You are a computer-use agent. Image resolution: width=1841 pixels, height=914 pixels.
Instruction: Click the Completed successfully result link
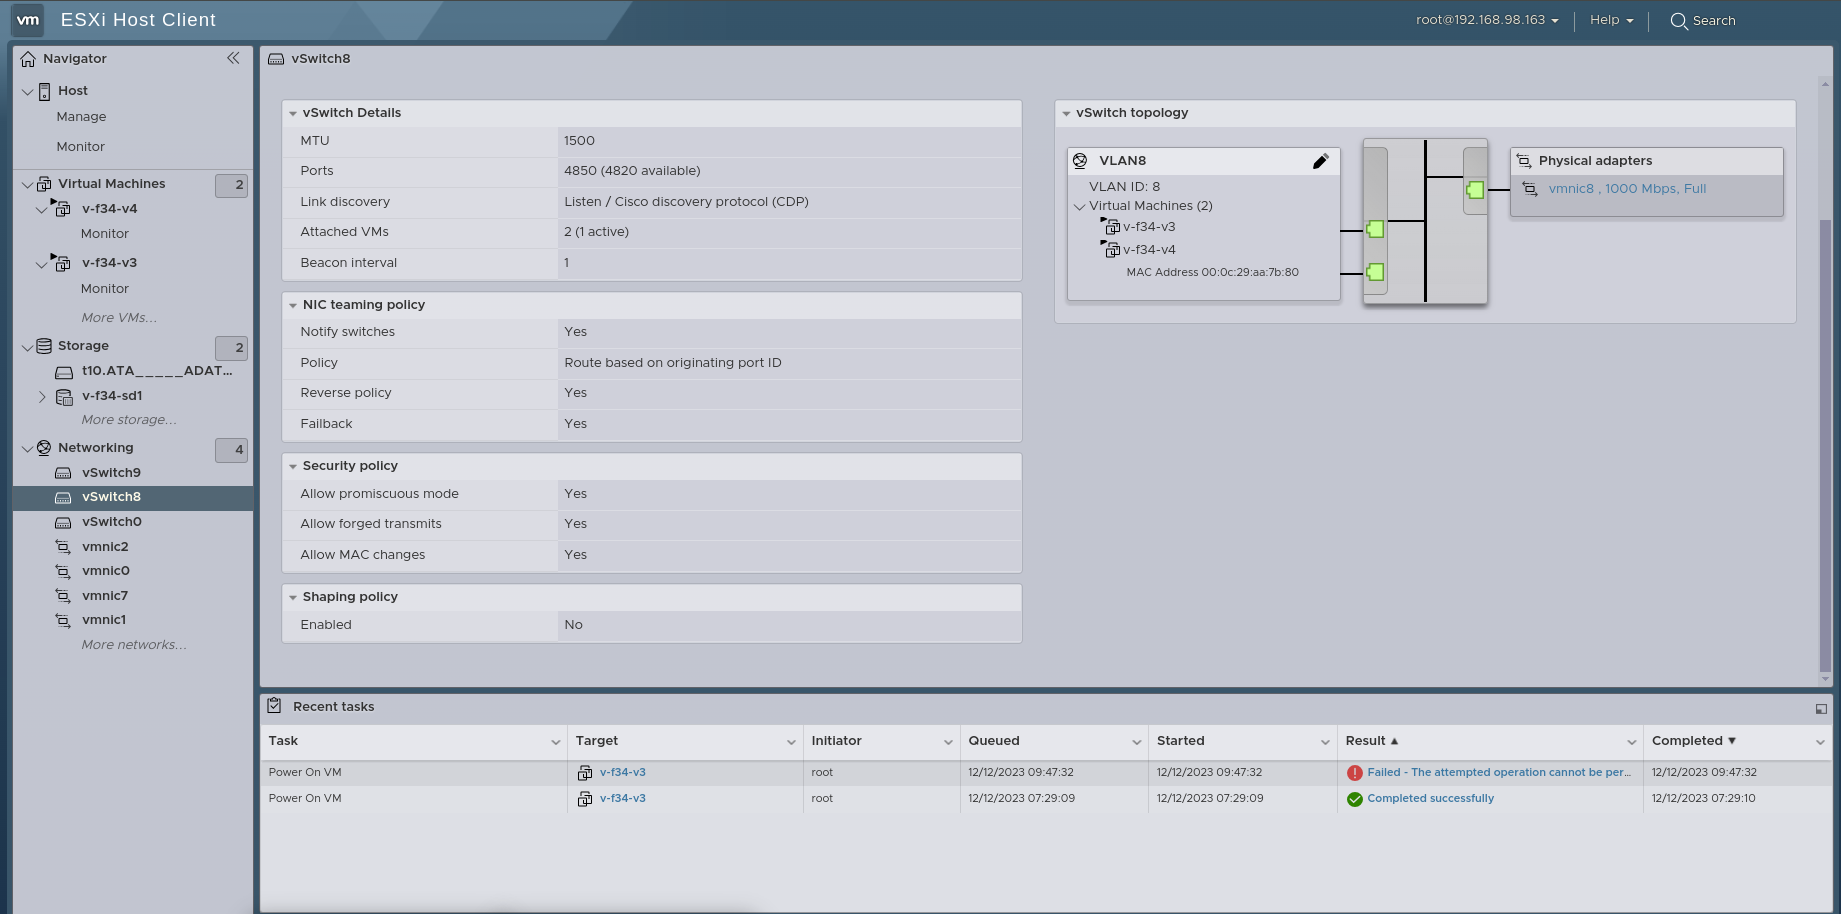click(1430, 799)
